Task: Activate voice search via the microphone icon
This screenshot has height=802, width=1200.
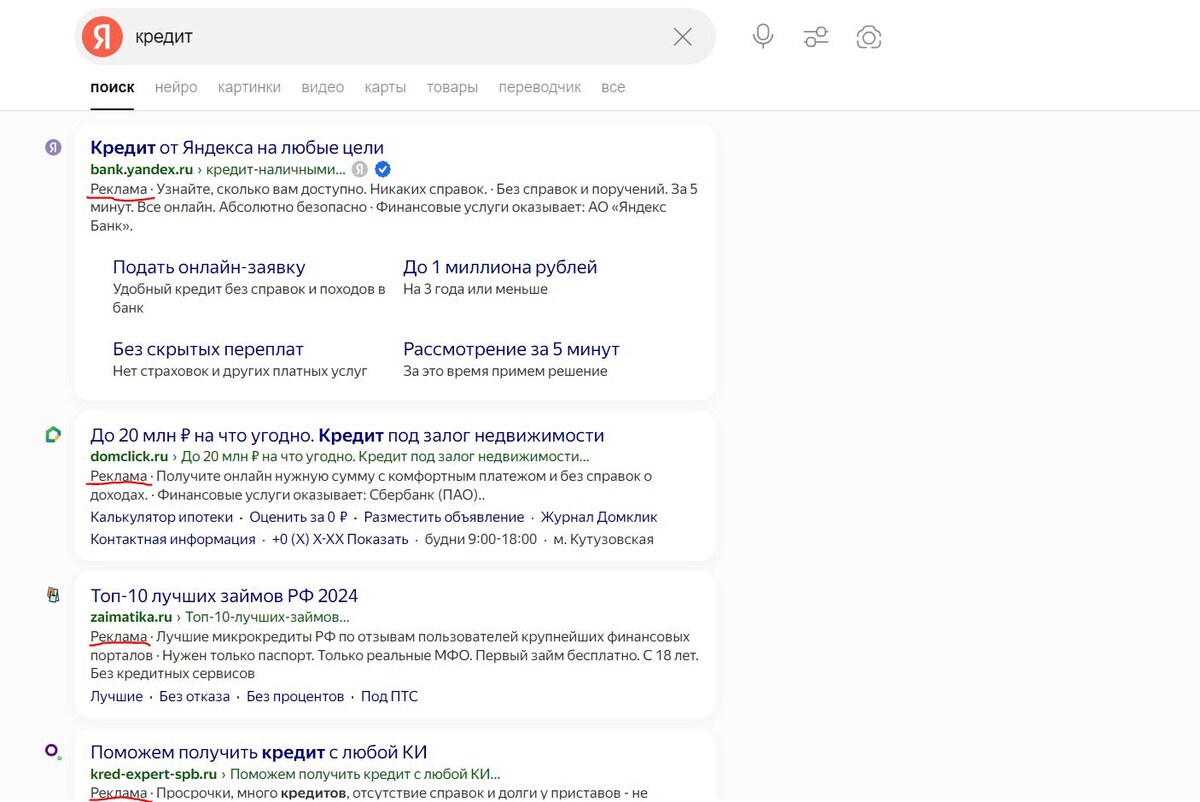Action: [762, 35]
